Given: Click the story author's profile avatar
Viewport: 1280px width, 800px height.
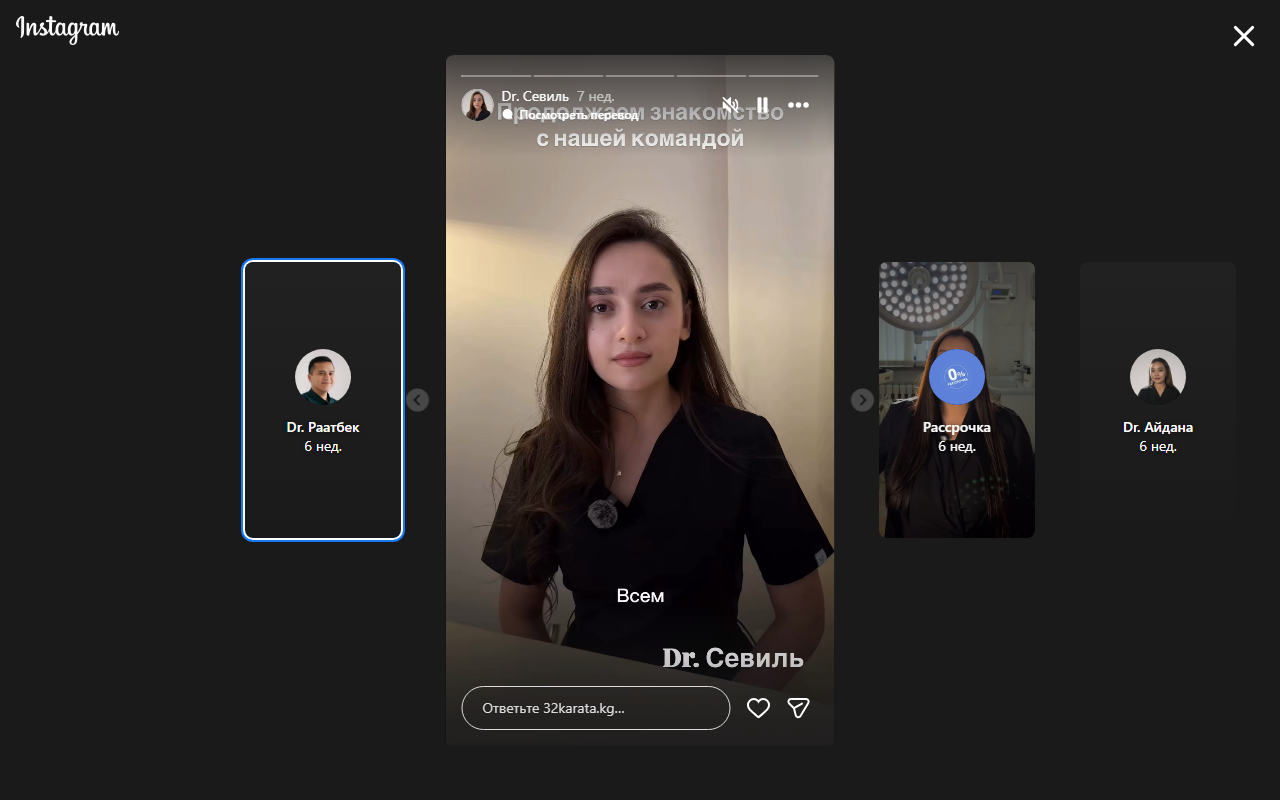Looking at the screenshot, I should [x=477, y=105].
